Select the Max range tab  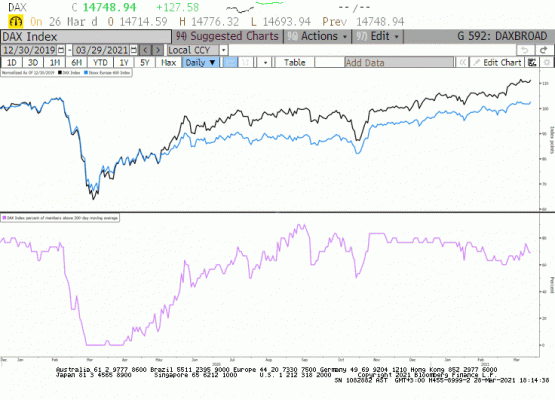[x=168, y=63]
